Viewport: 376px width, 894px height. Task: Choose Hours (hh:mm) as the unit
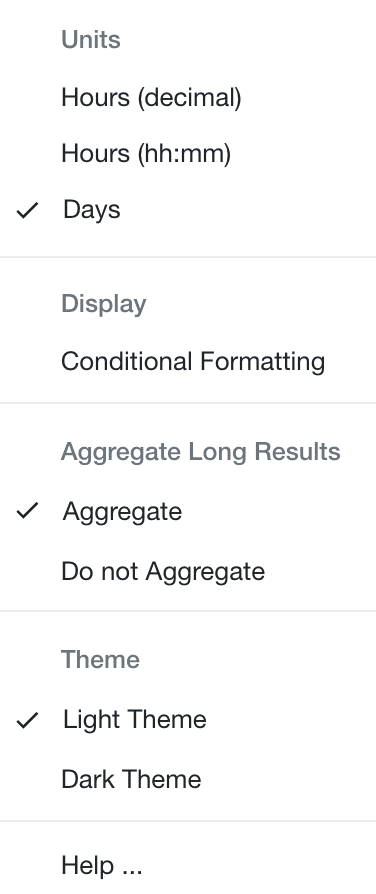(x=188, y=153)
